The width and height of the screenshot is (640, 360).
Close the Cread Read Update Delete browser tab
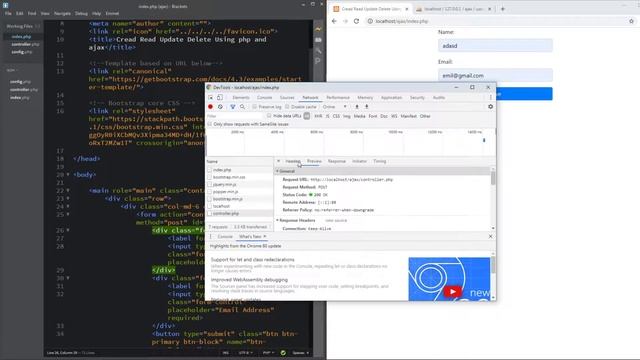coord(407,9)
